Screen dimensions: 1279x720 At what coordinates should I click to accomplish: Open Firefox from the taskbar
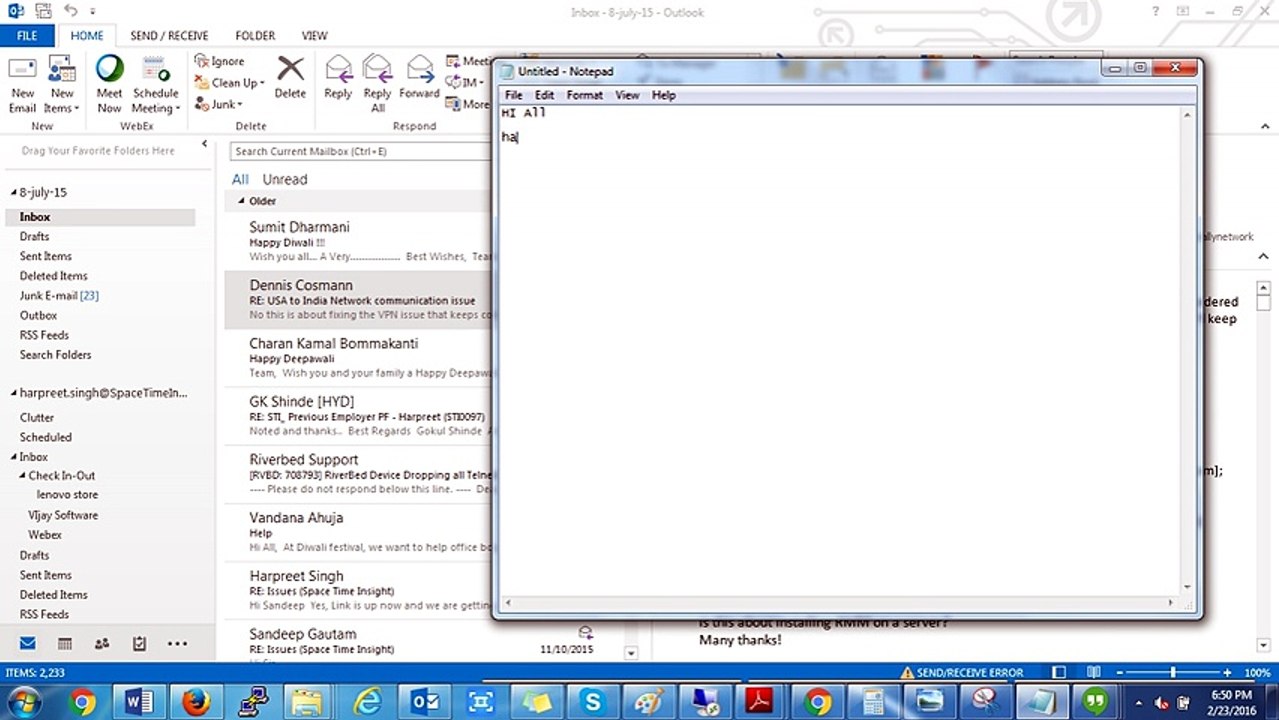[196, 702]
